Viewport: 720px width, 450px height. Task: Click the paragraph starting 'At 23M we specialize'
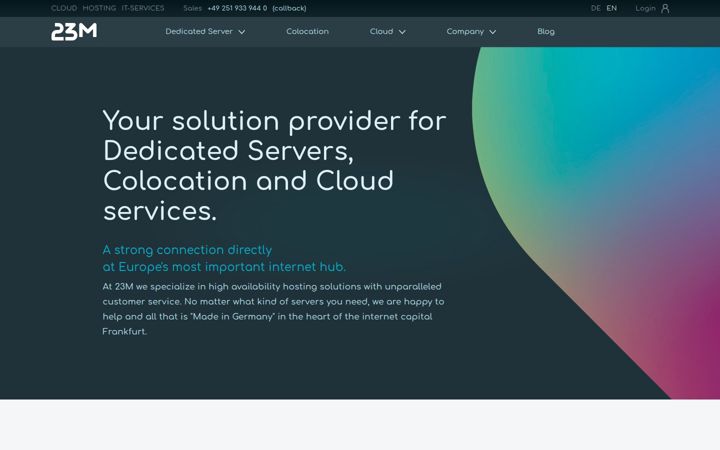pyautogui.click(x=273, y=309)
